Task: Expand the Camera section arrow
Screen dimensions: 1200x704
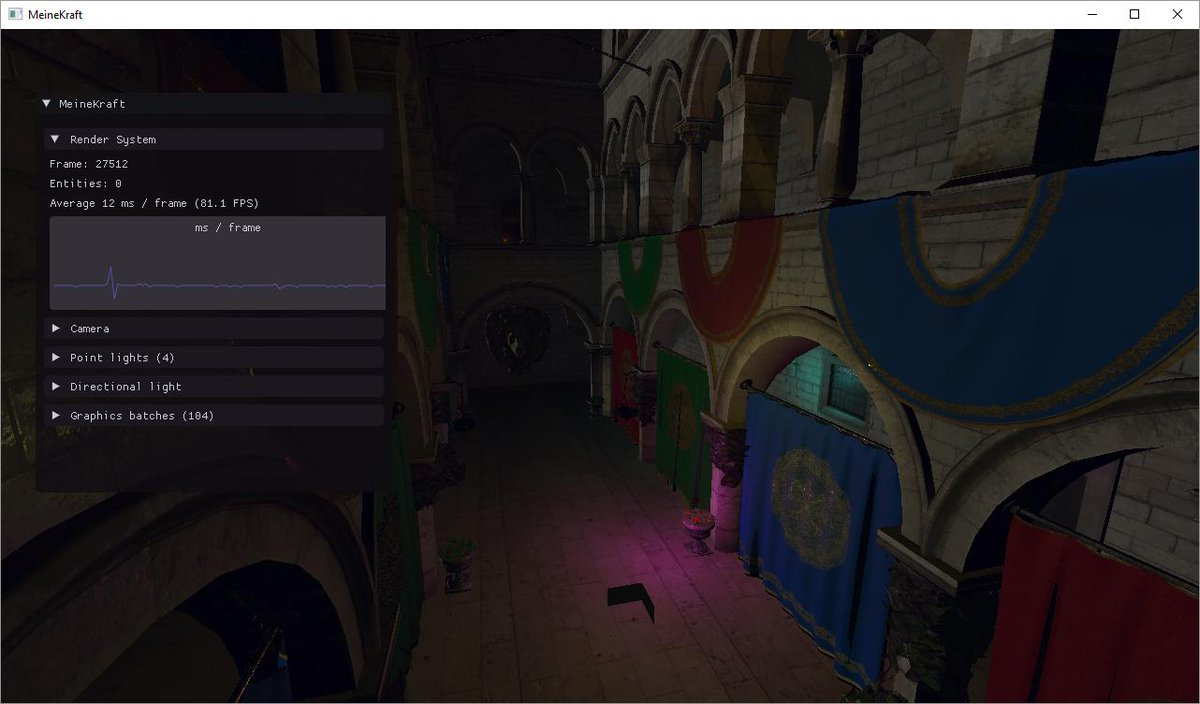Action: [x=56, y=328]
